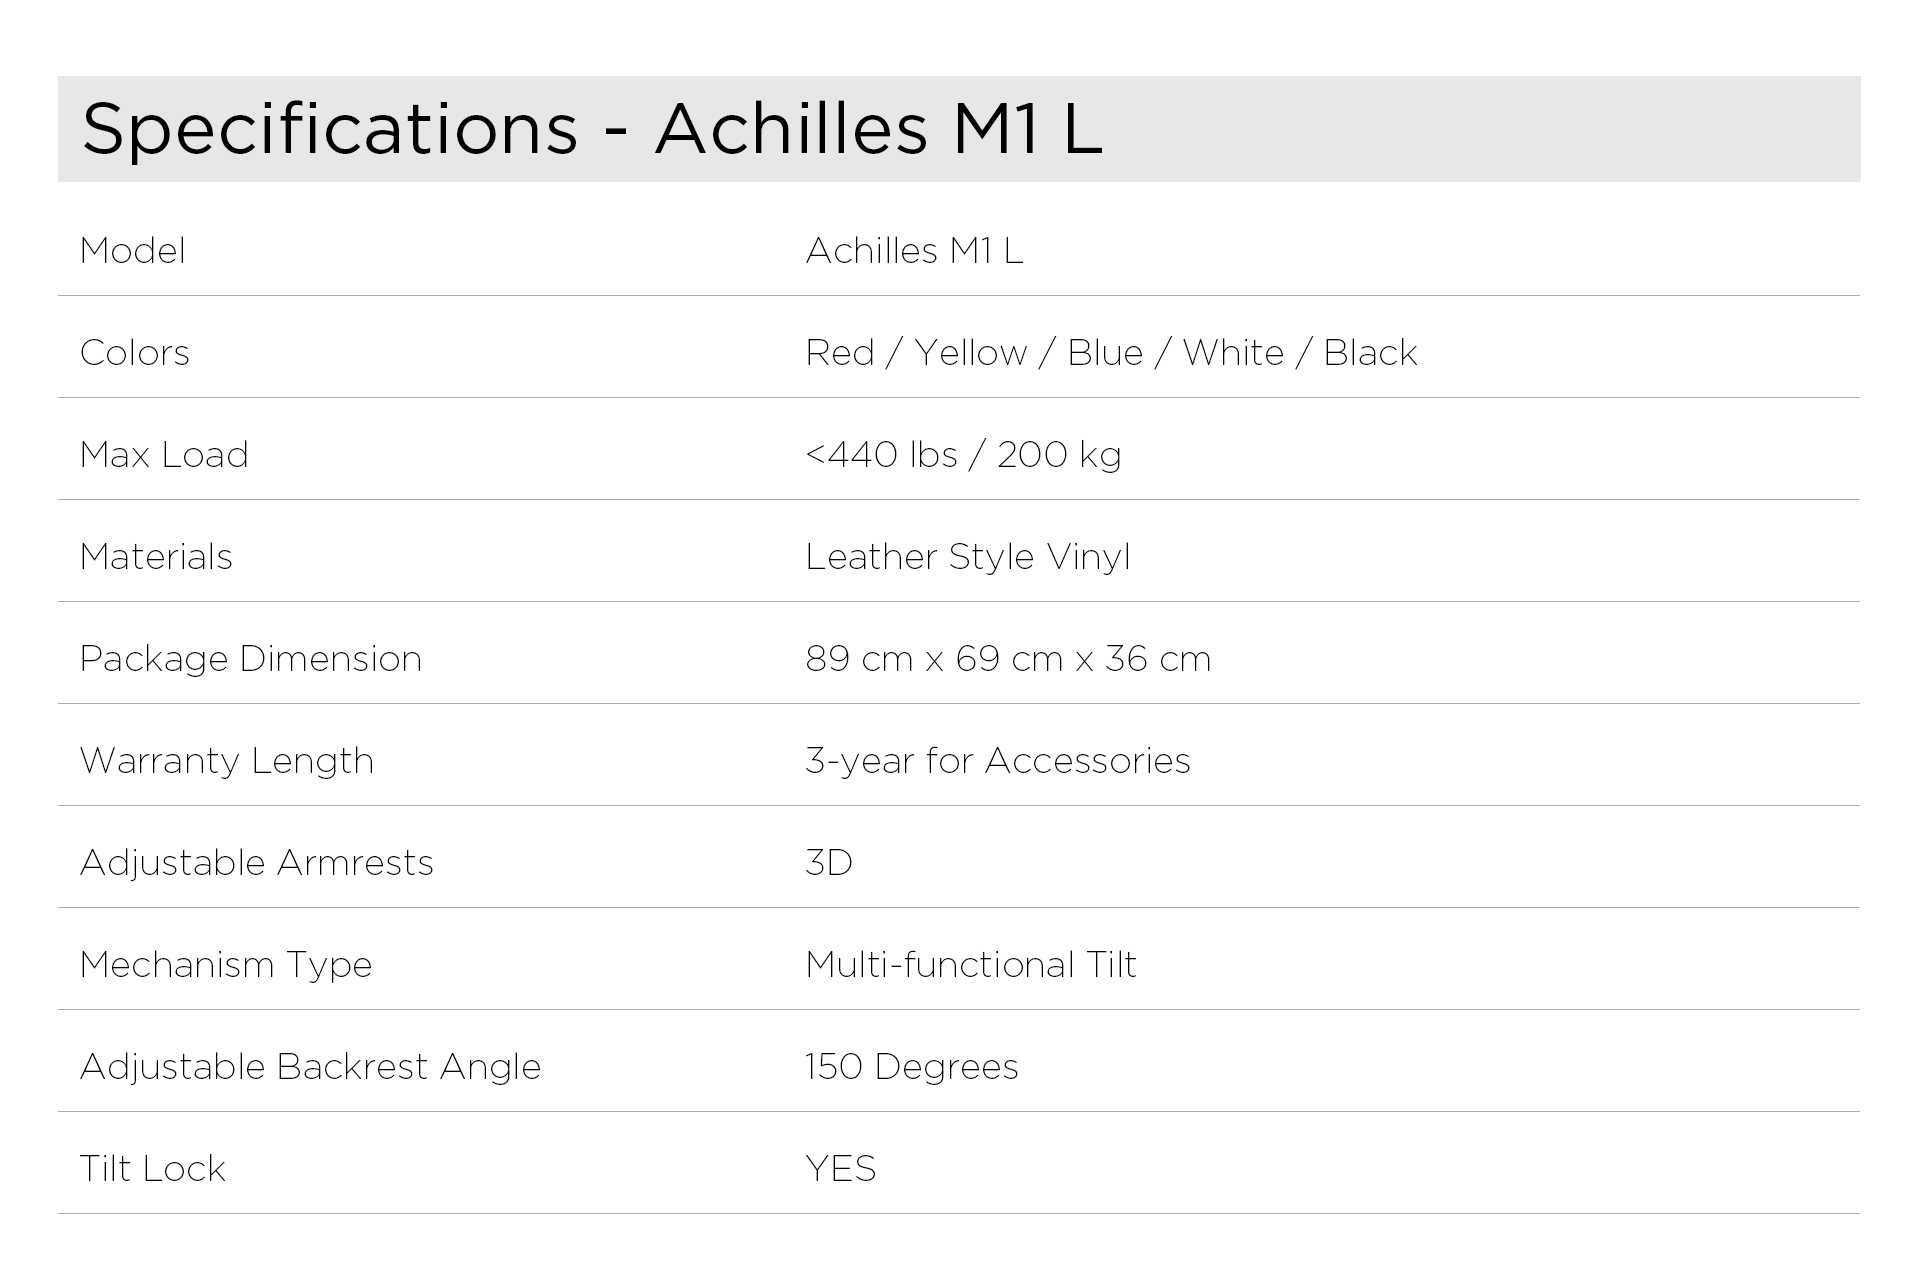The image size is (1920, 1280).
Task: Click the Package Dimension label
Action: [251, 659]
